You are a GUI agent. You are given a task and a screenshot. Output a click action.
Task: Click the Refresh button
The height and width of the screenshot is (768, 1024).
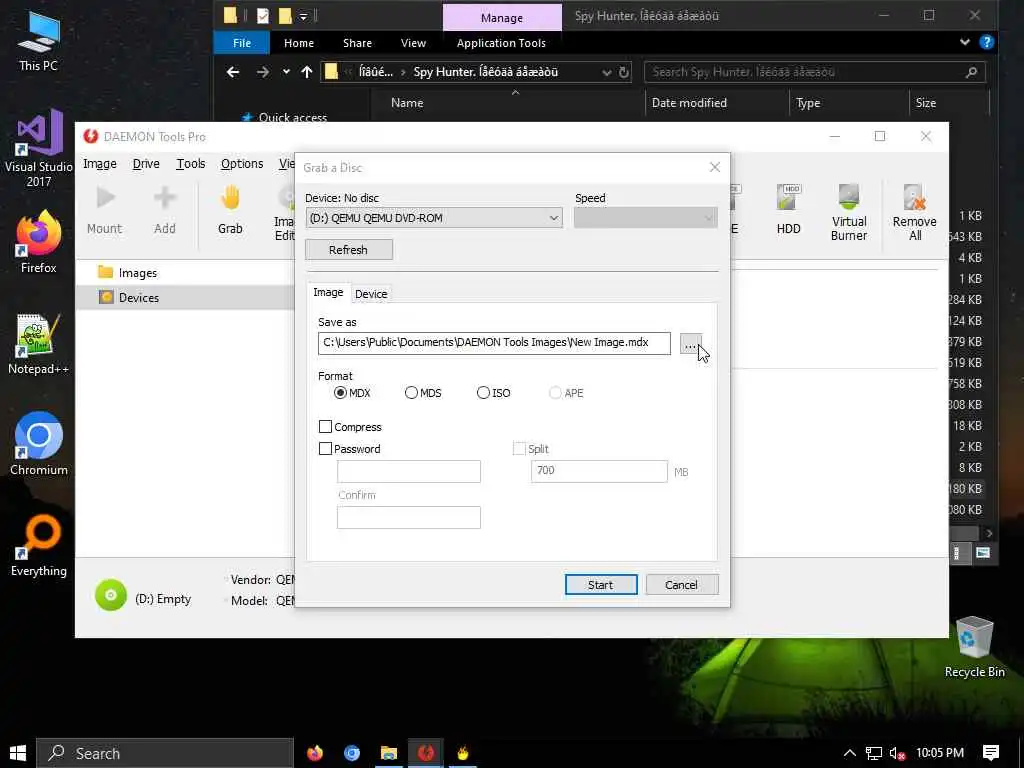point(348,249)
